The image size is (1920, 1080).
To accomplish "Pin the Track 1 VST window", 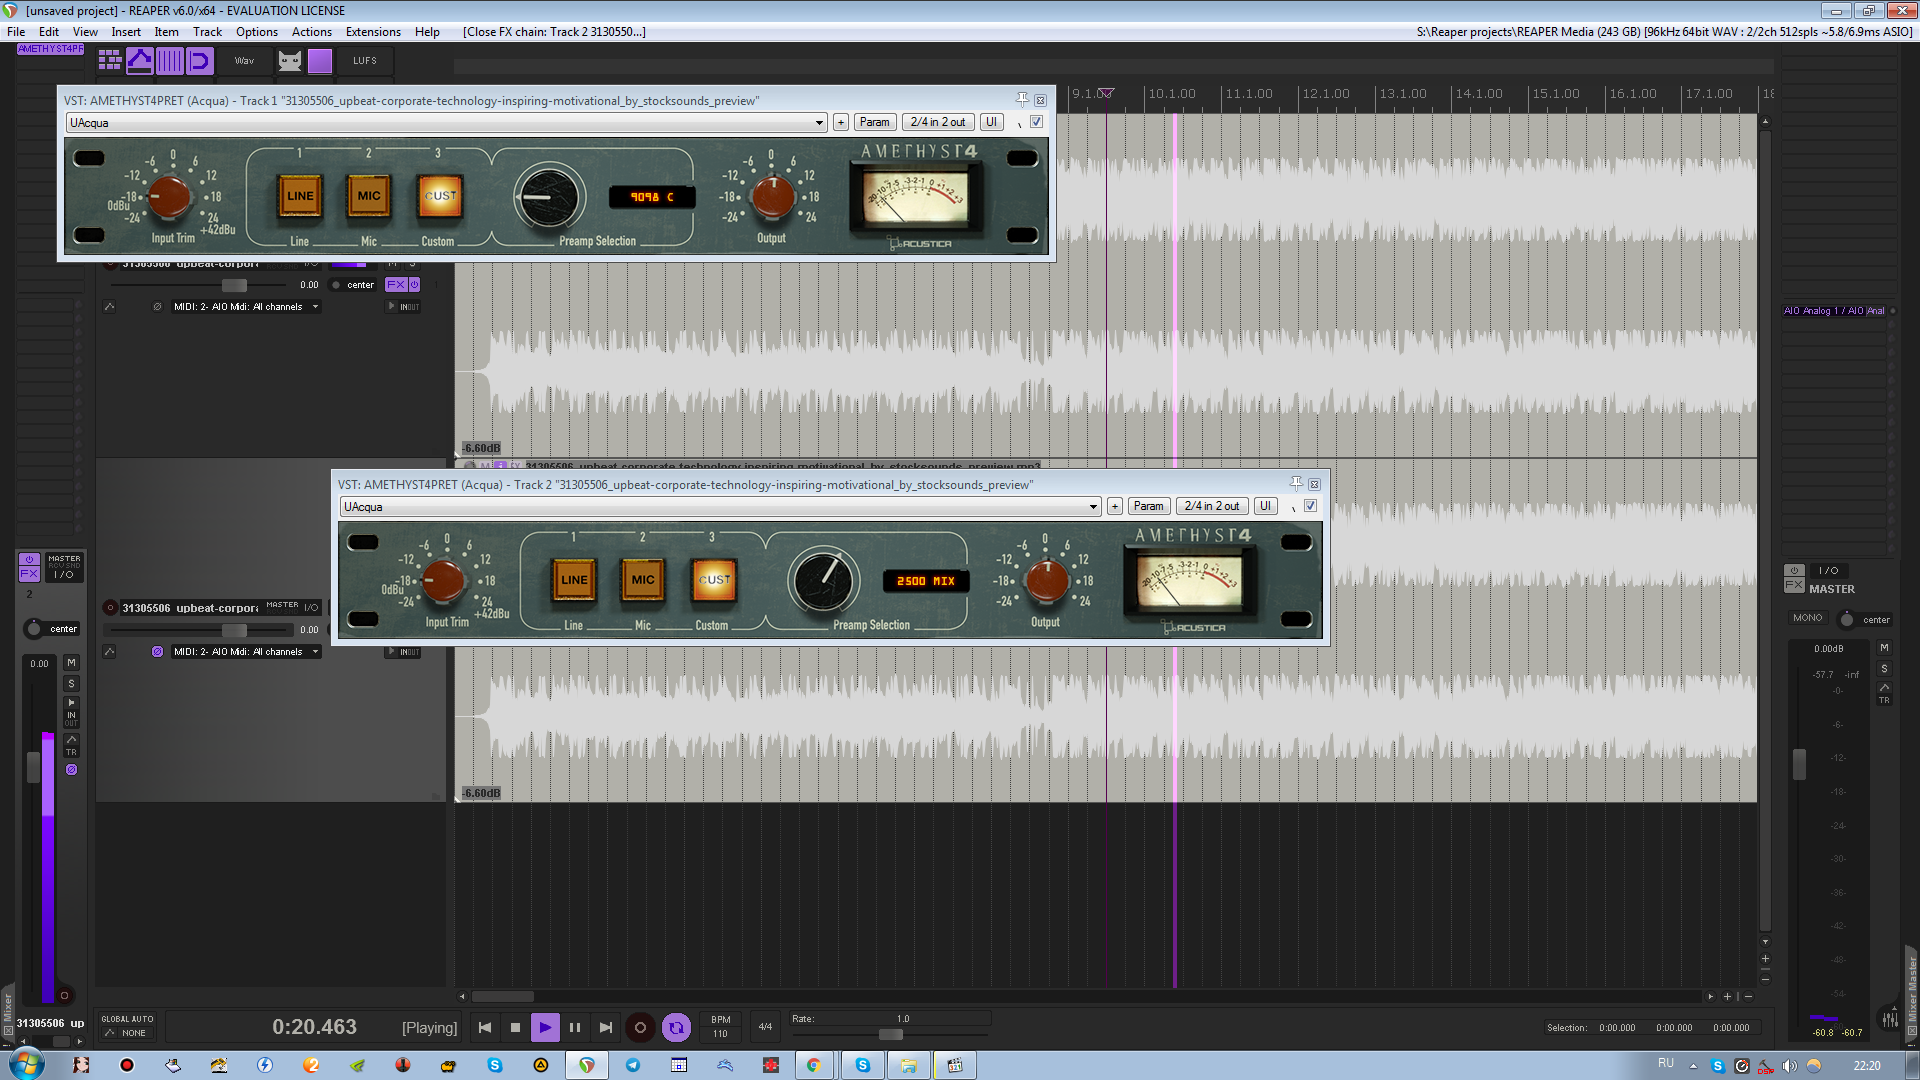I will pos(1022,99).
